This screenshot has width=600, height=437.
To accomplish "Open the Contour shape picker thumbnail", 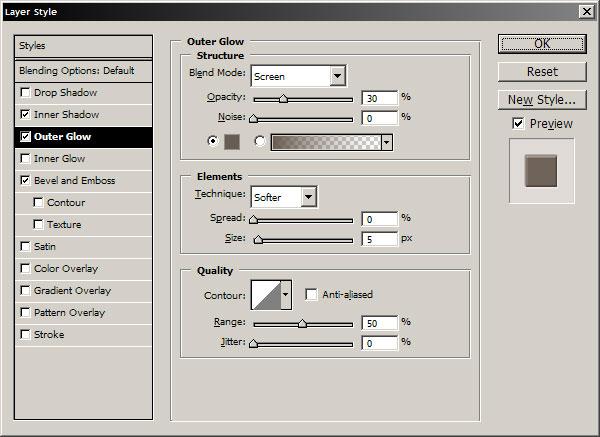I will point(265,294).
